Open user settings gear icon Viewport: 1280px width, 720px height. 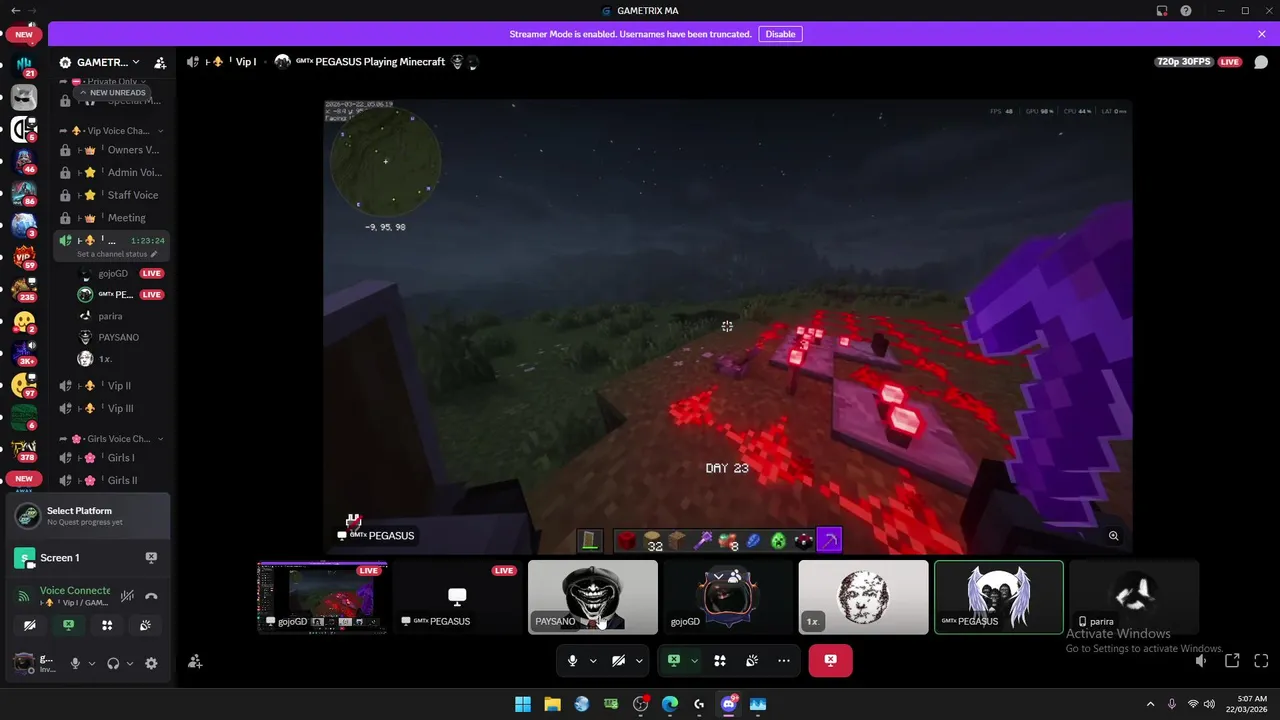(x=151, y=663)
